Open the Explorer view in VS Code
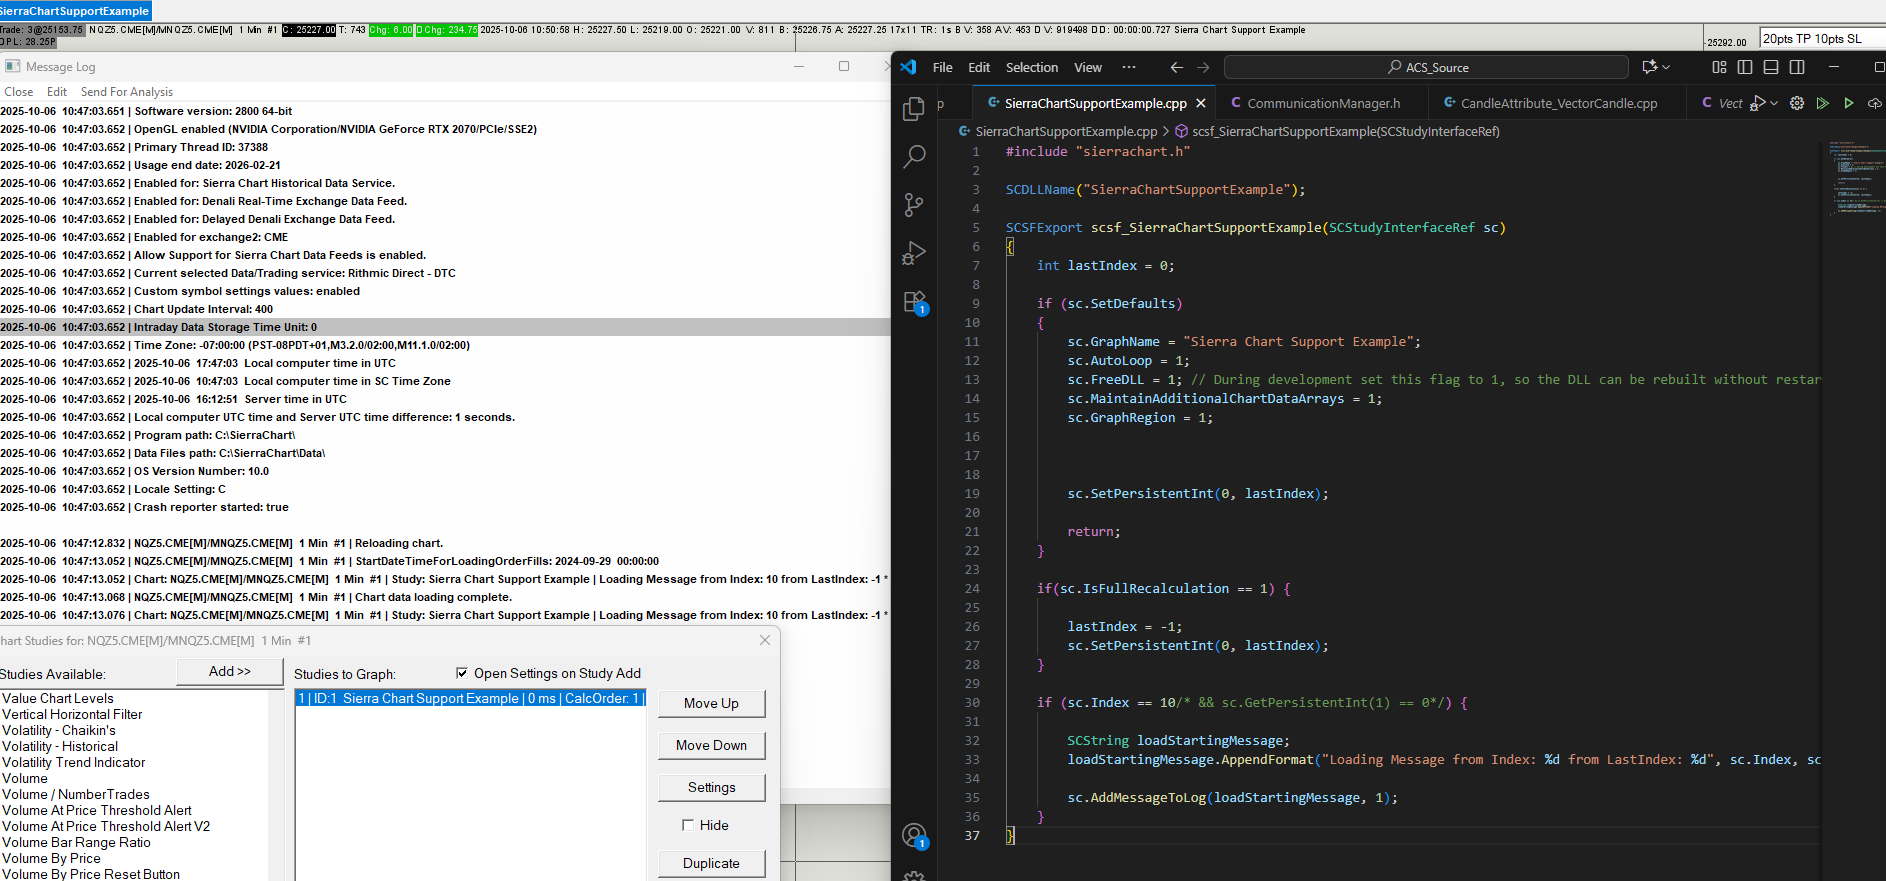 pyautogui.click(x=913, y=108)
